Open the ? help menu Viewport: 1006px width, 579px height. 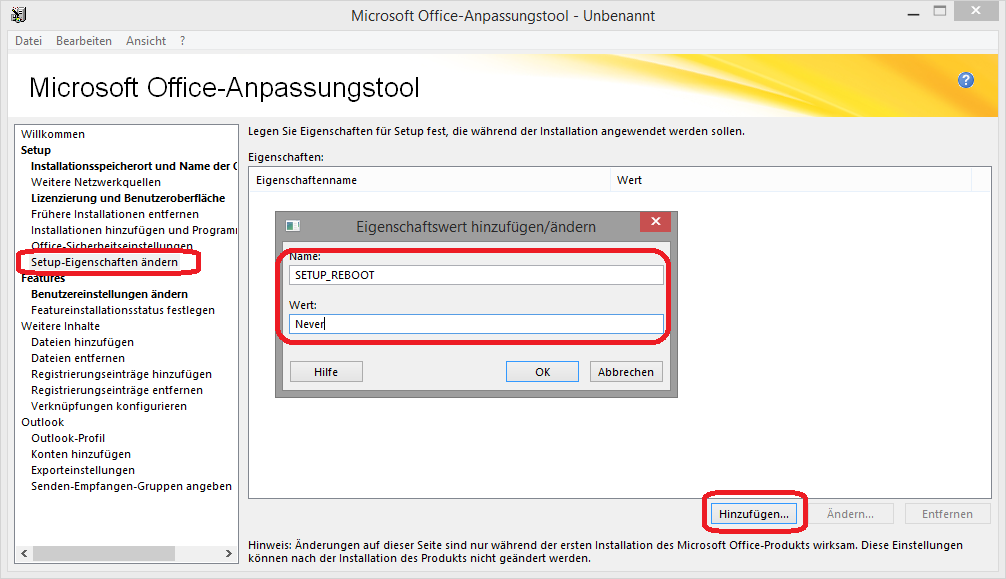pos(183,41)
